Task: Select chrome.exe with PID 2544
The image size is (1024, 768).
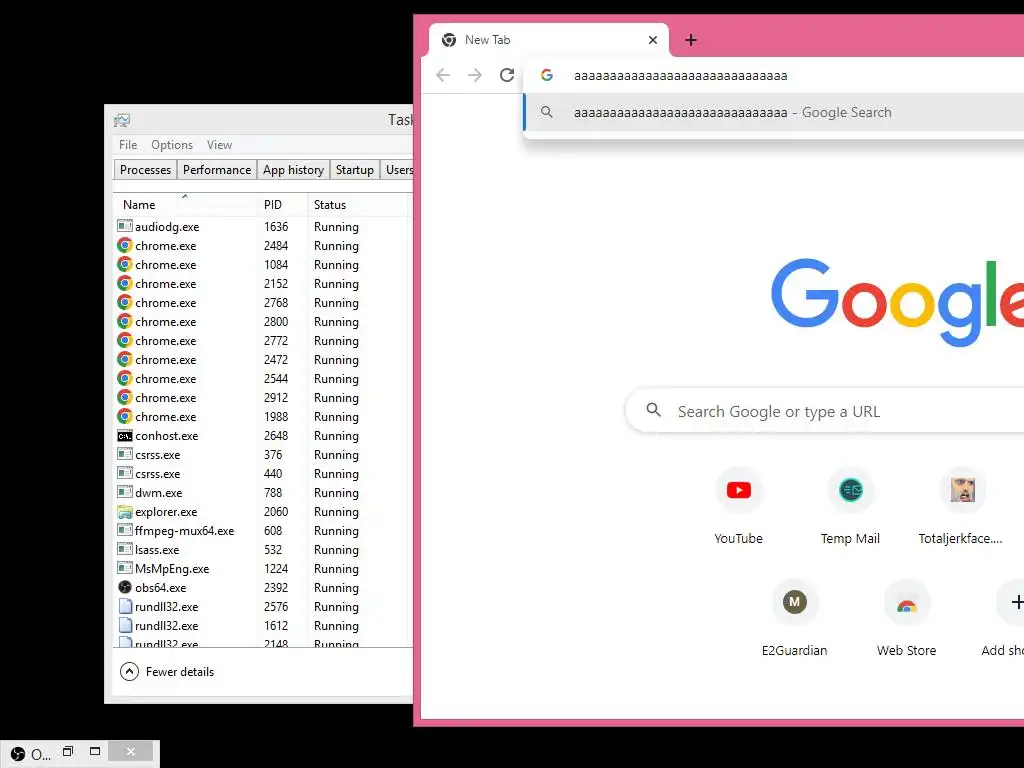Action: [263, 378]
